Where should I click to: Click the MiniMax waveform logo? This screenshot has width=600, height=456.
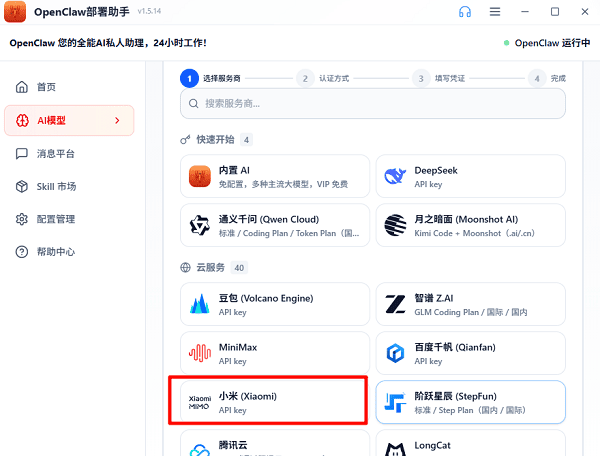200,353
